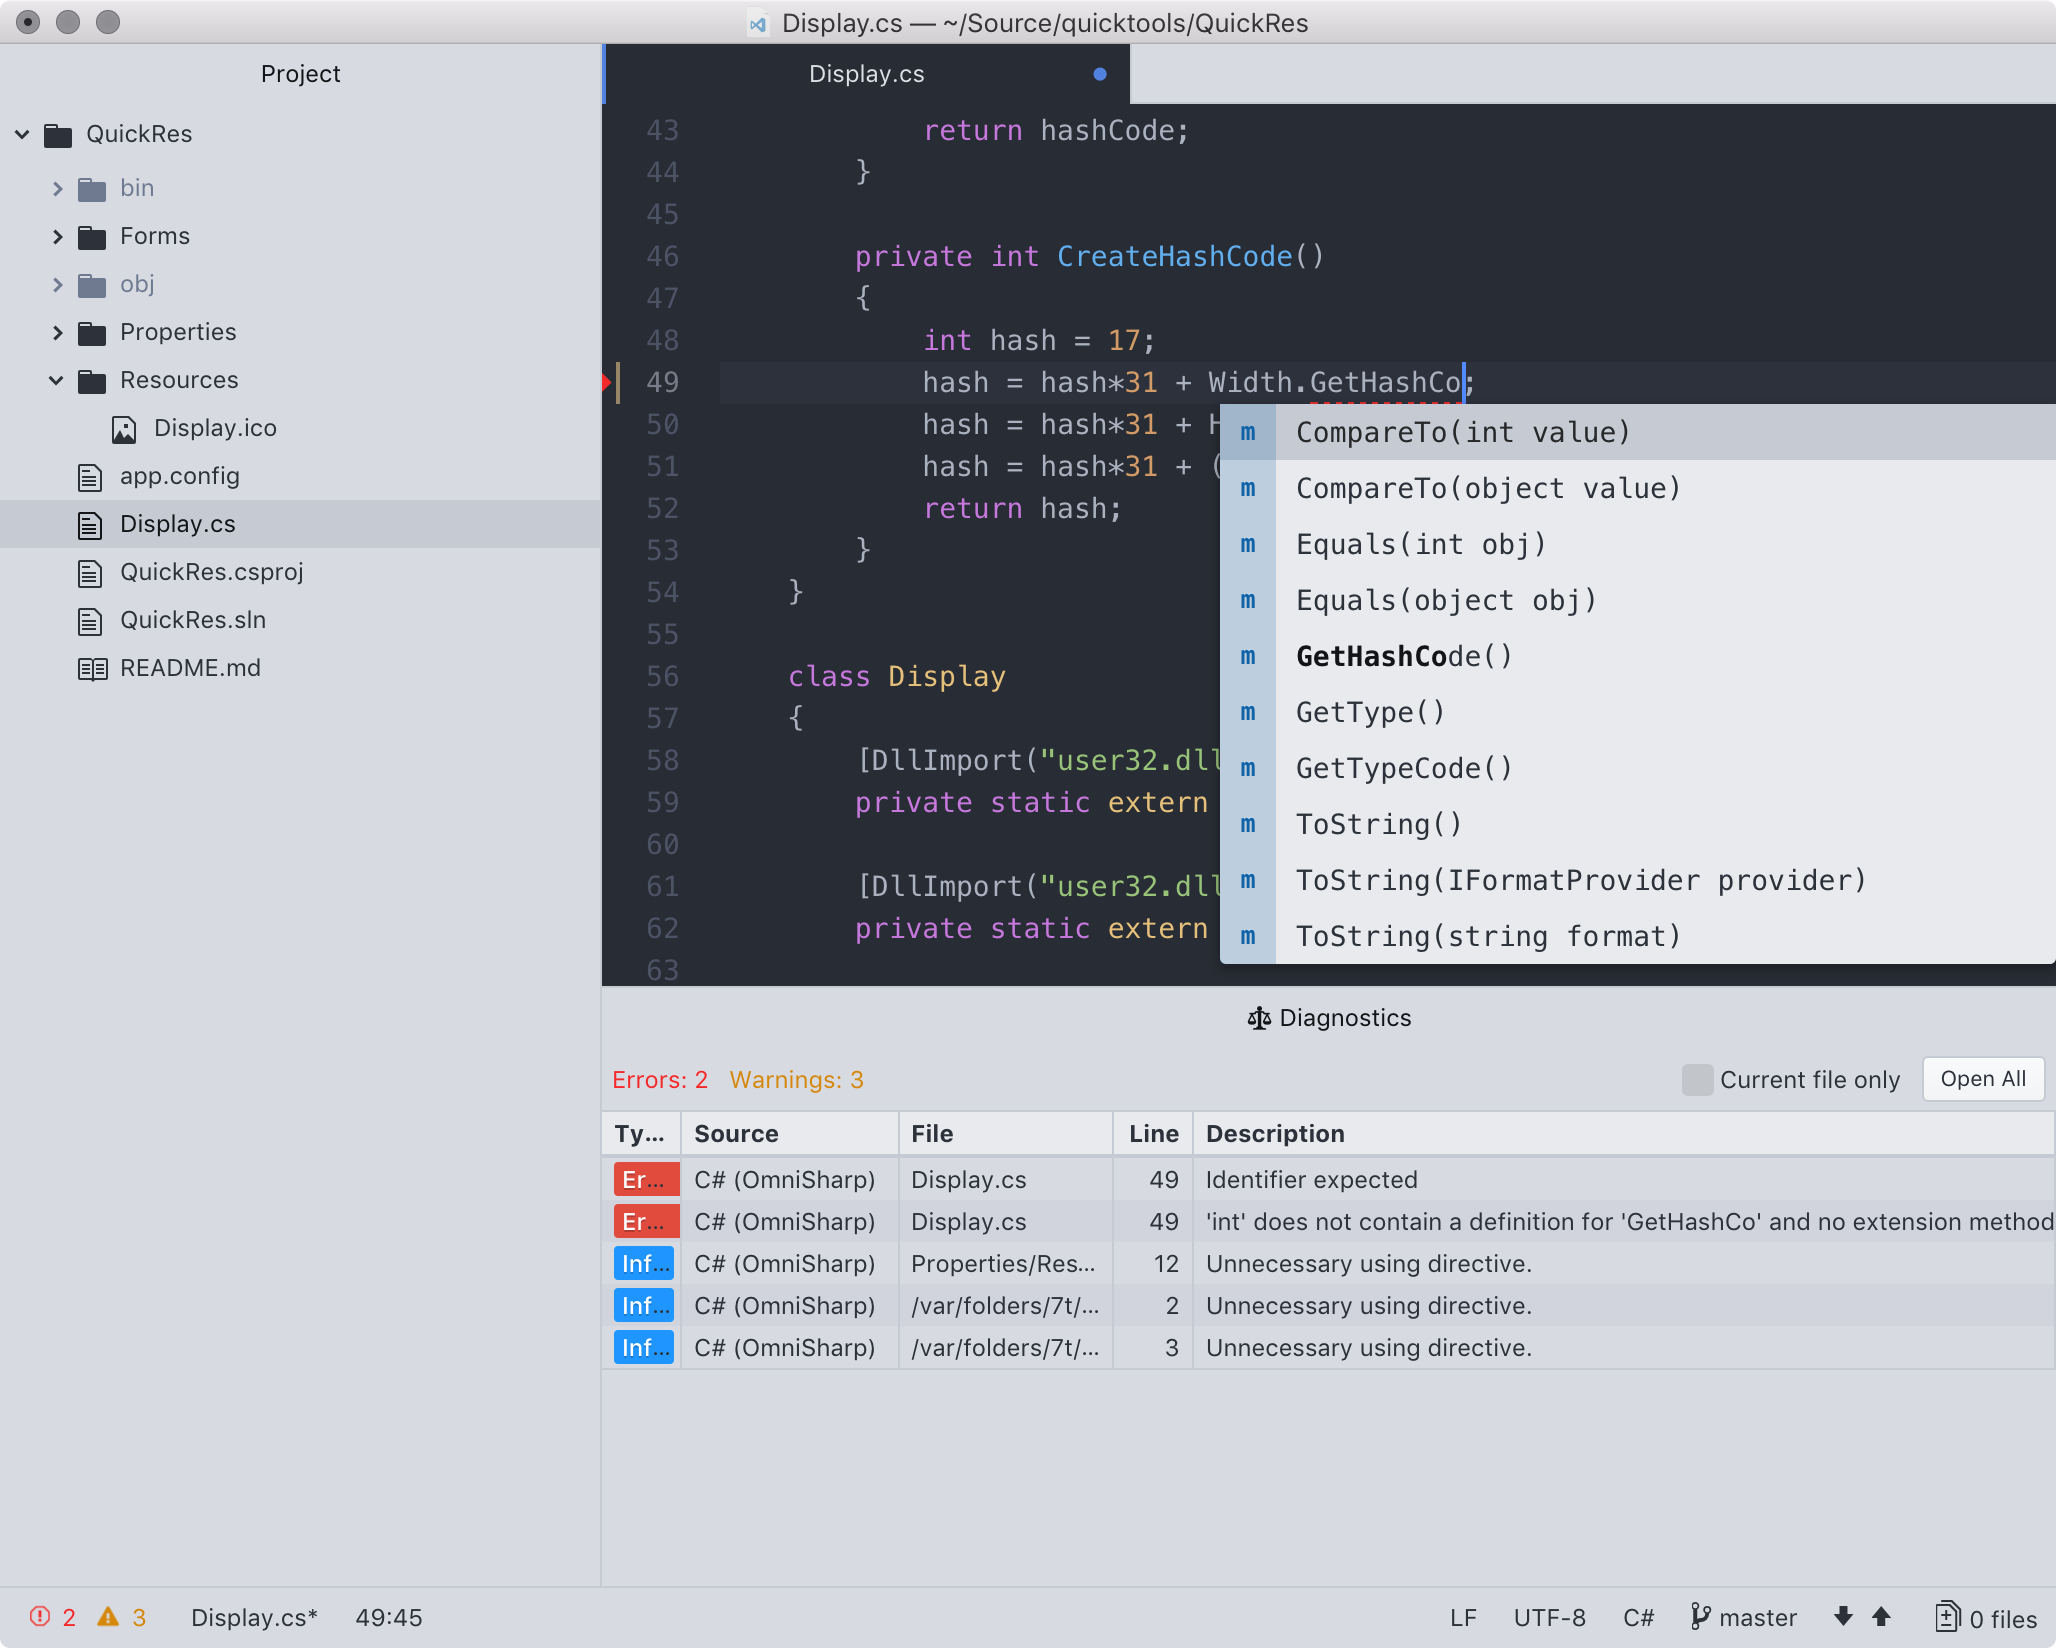Open Display.ico in the project tree
The height and width of the screenshot is (1648, 2056).
click(215, 428)
